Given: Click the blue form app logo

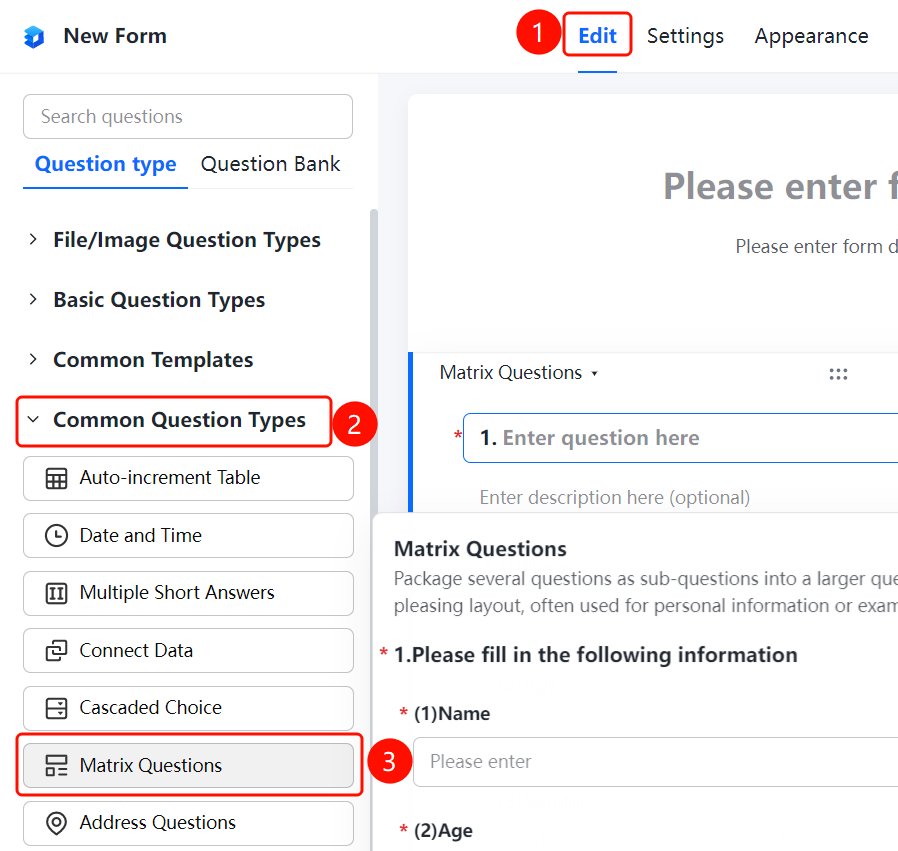Looking at the screenshot, I should coord(34,37).
